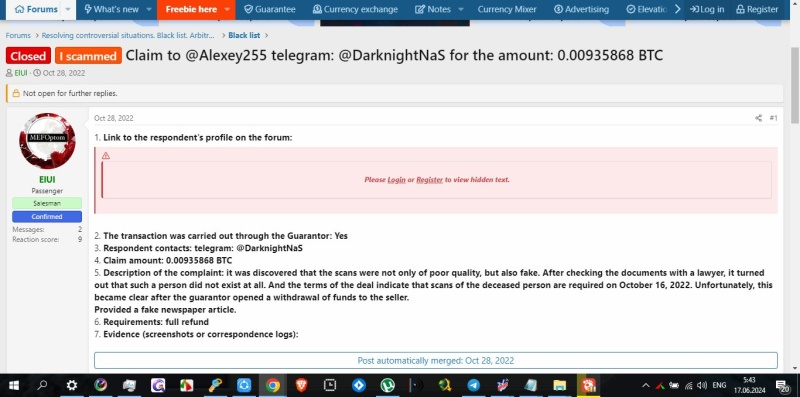
Task: Expand the Forums dropdown arrow
Action: point(68,9)
